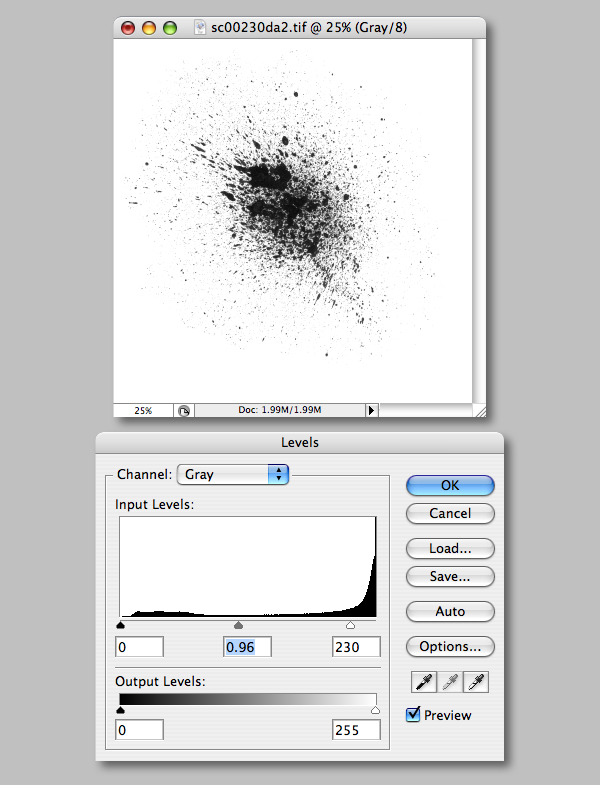Viewport: 600px width, 785px height.
Task: Click the Save... button
Action: tap(450, 577)
